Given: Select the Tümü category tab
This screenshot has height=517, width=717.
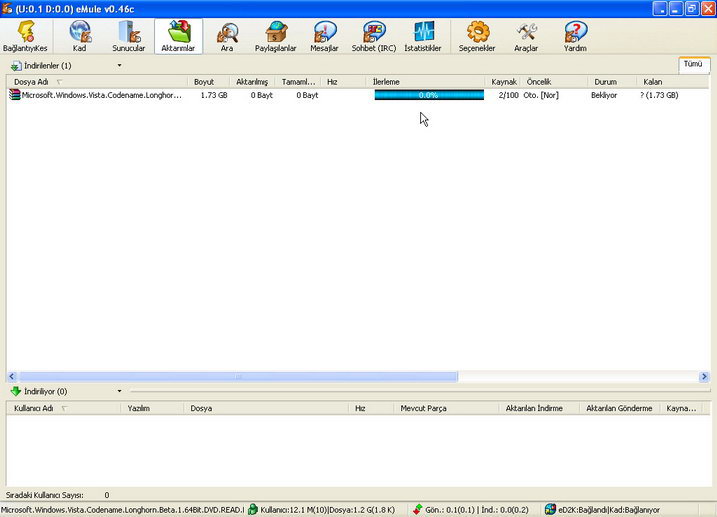Looking at the screenshot, I should coord(694,64).
